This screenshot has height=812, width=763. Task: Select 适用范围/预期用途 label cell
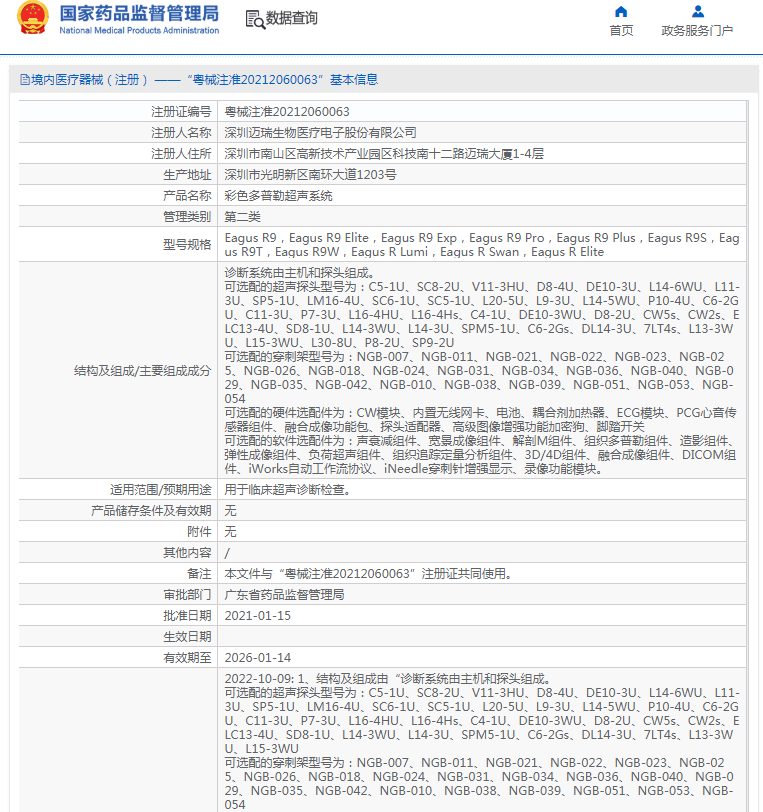118,490
